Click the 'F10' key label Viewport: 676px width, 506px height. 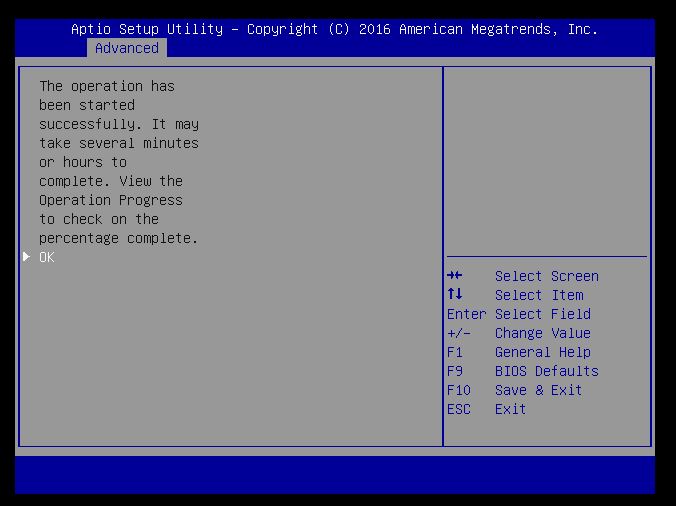coord(459,390)
